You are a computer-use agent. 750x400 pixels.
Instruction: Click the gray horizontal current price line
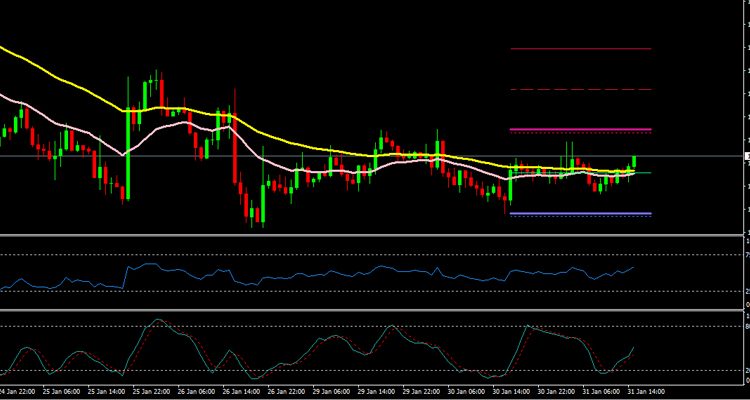pos(300,156)
